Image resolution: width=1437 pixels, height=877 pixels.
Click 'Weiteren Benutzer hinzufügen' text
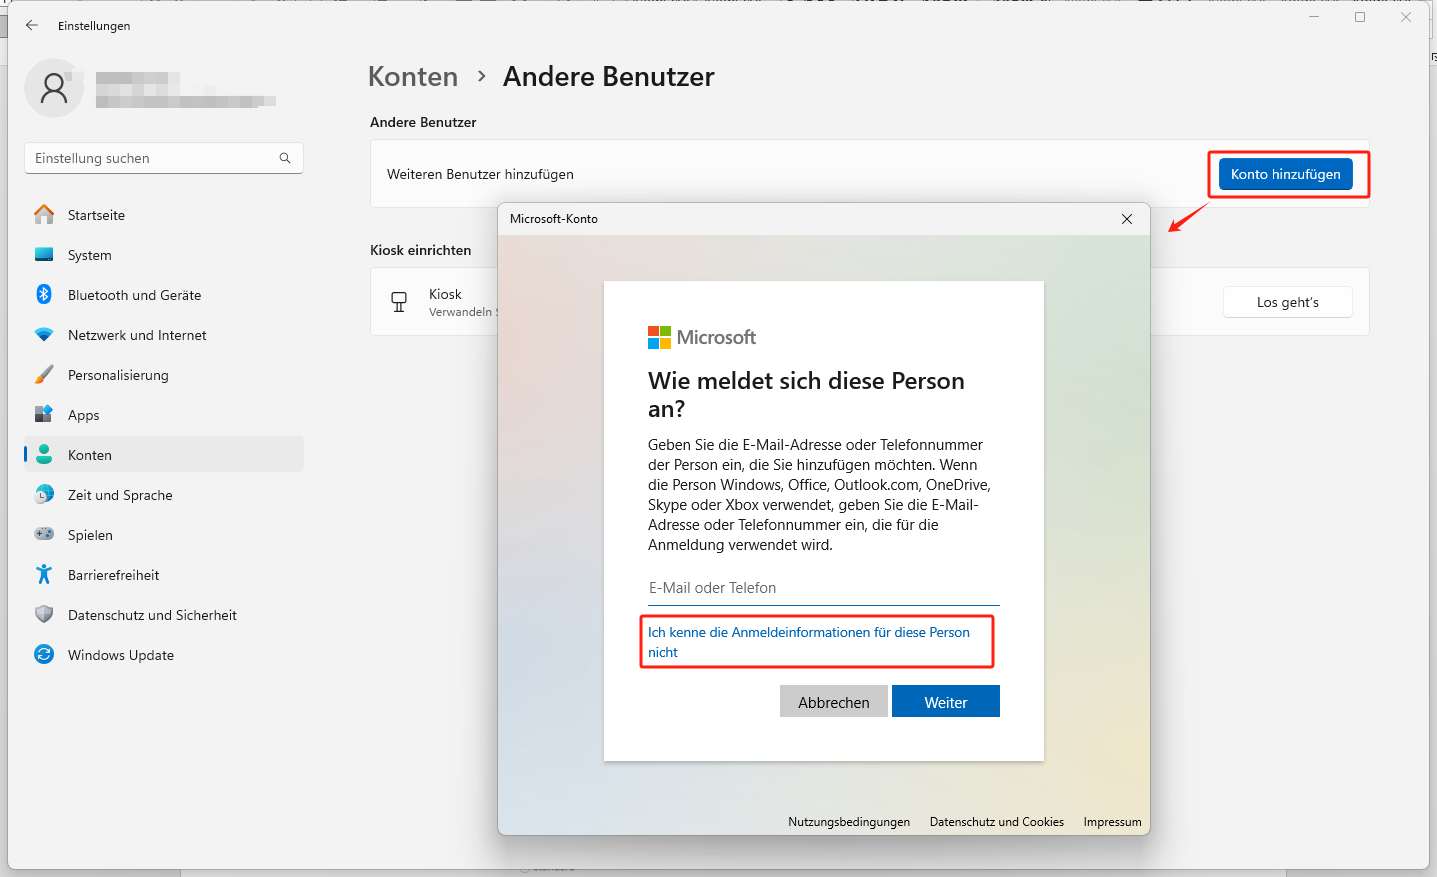(480, 174)
